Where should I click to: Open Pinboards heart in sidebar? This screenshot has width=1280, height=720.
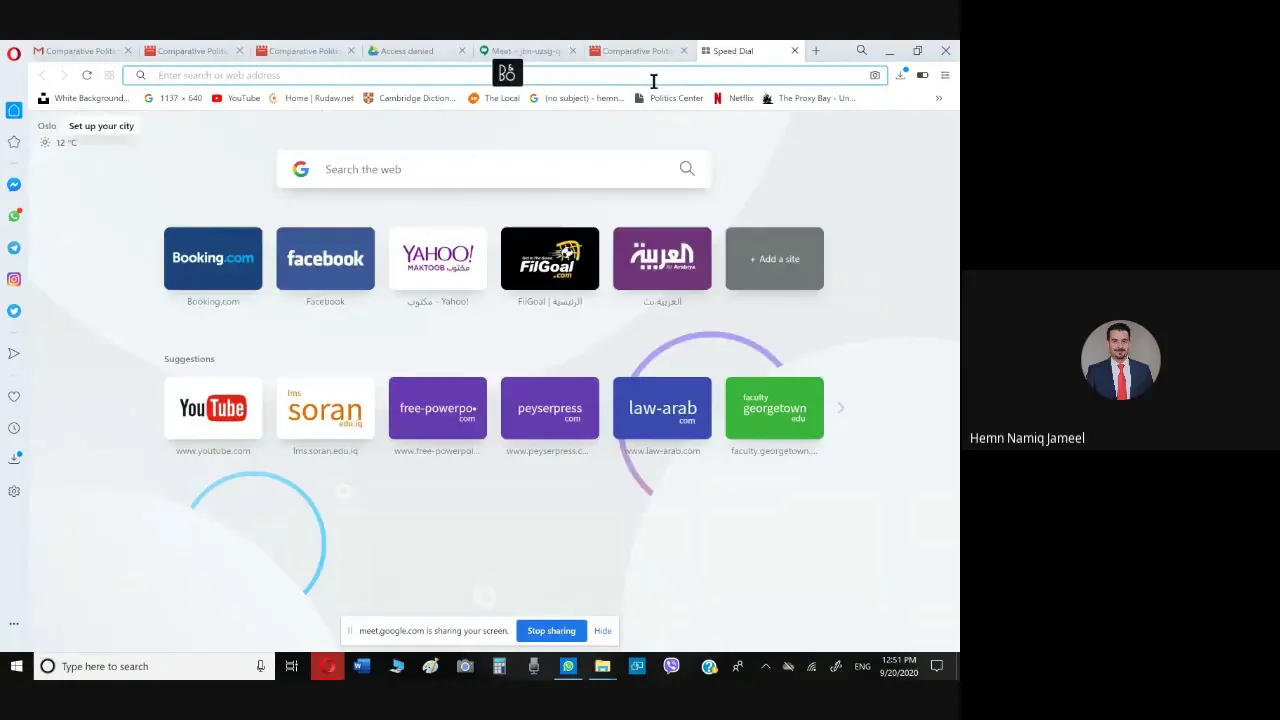[x=14, y=397]
